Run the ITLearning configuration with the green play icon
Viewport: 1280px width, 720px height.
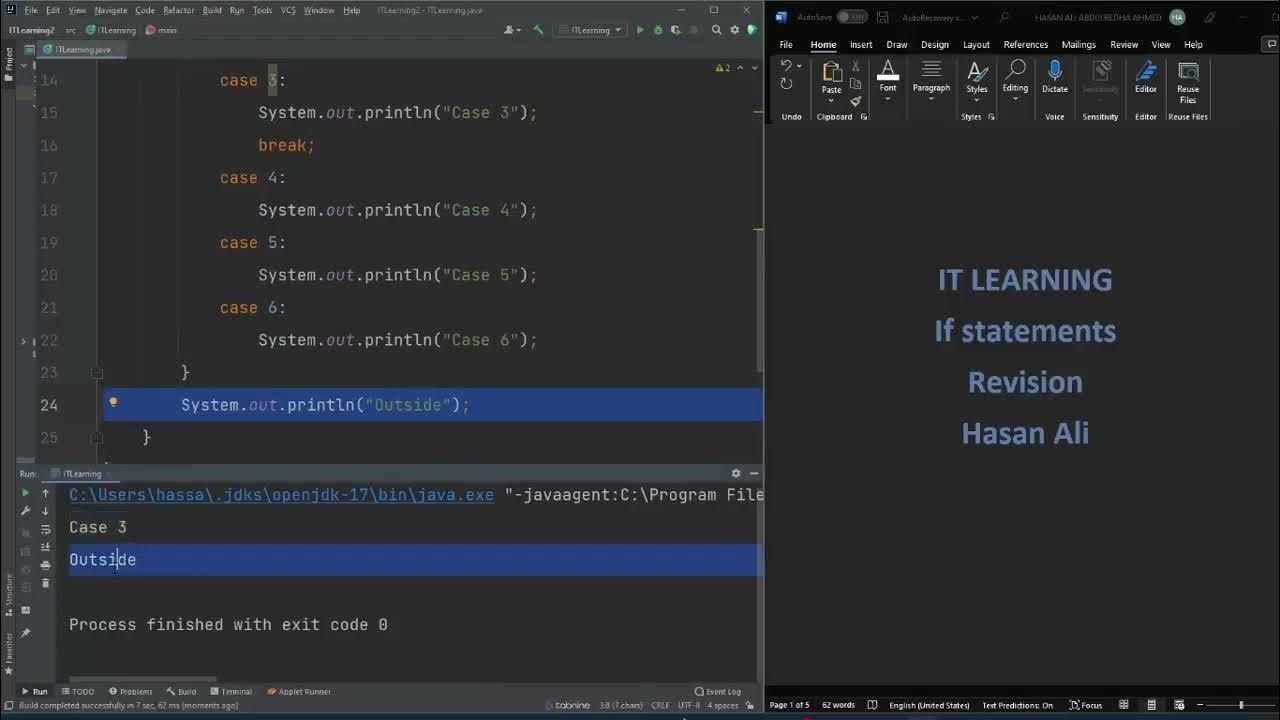pos(640,30)
